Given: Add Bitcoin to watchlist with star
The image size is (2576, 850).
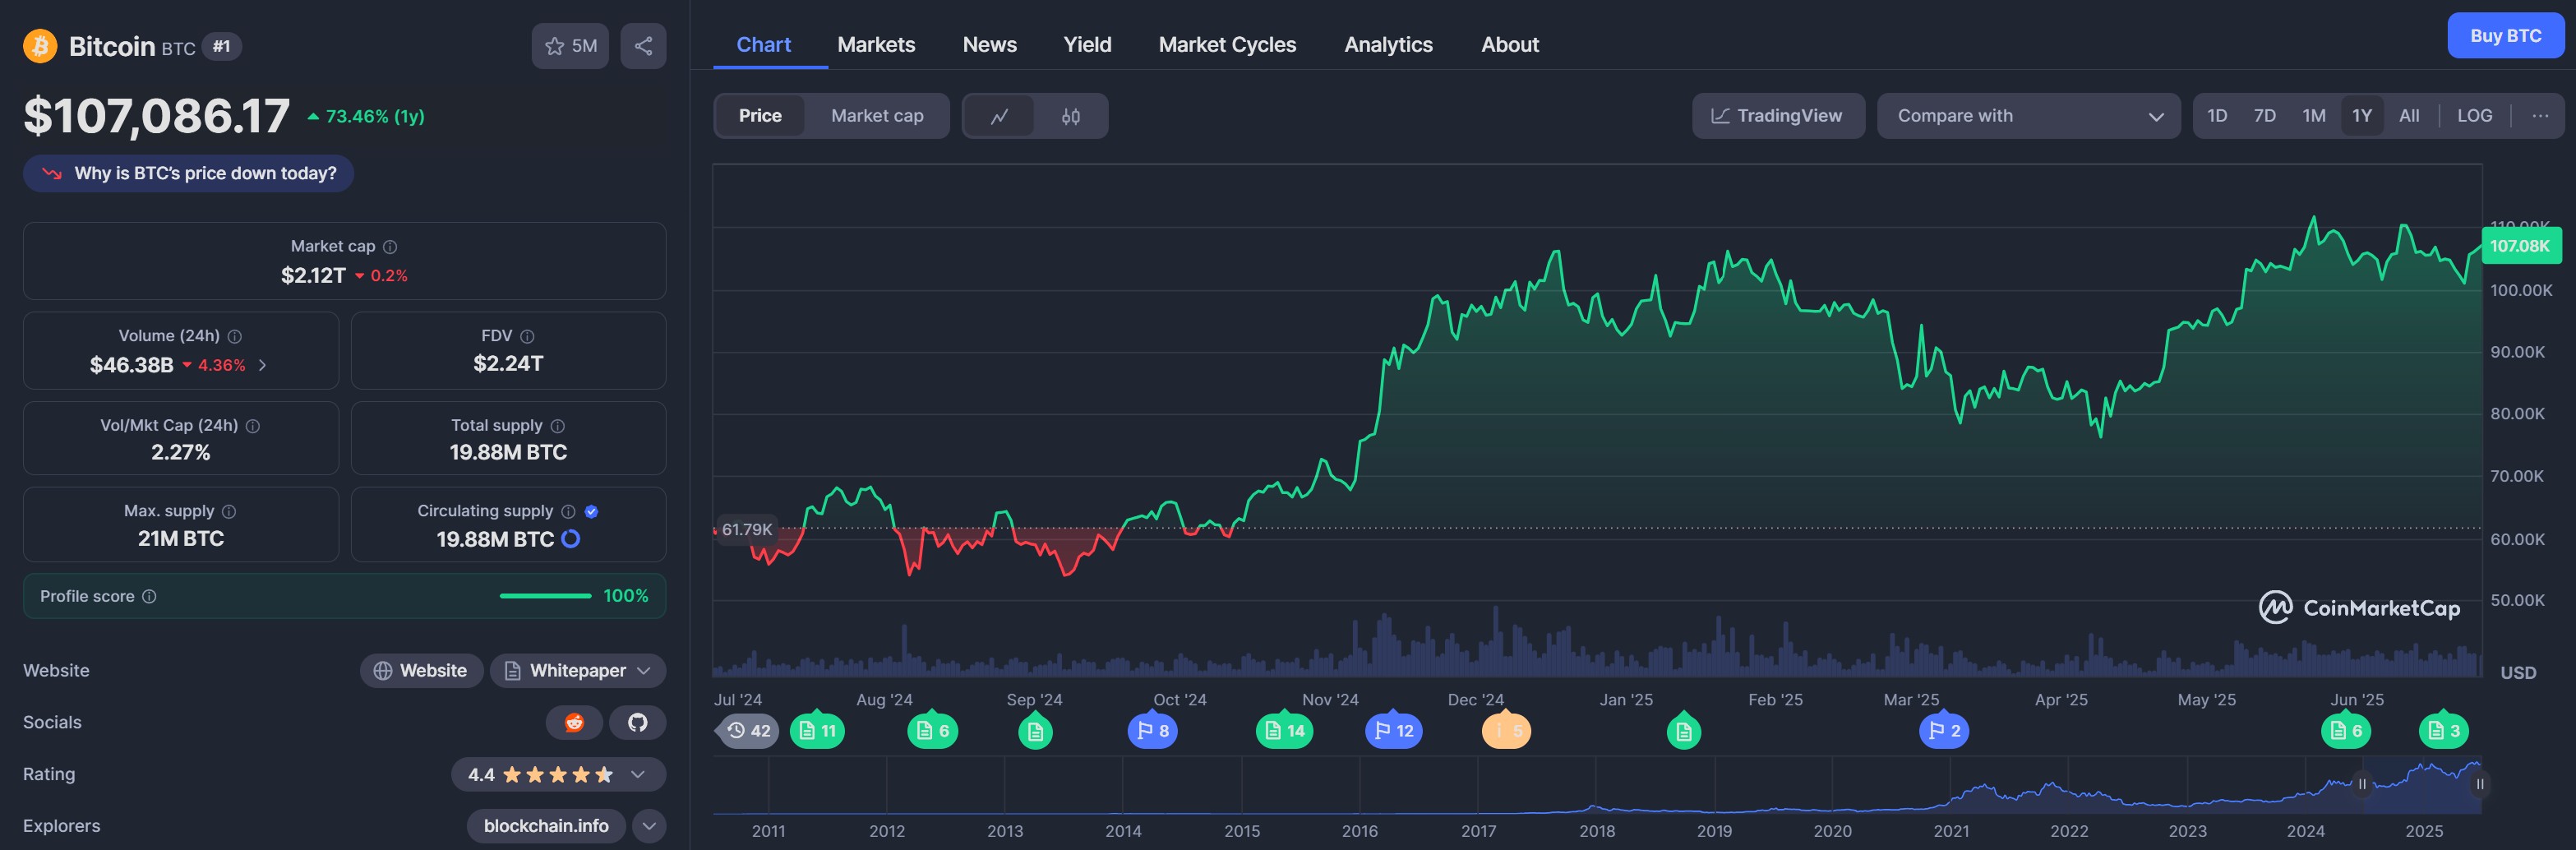Looking at the screenshot, I should [570, 46].
